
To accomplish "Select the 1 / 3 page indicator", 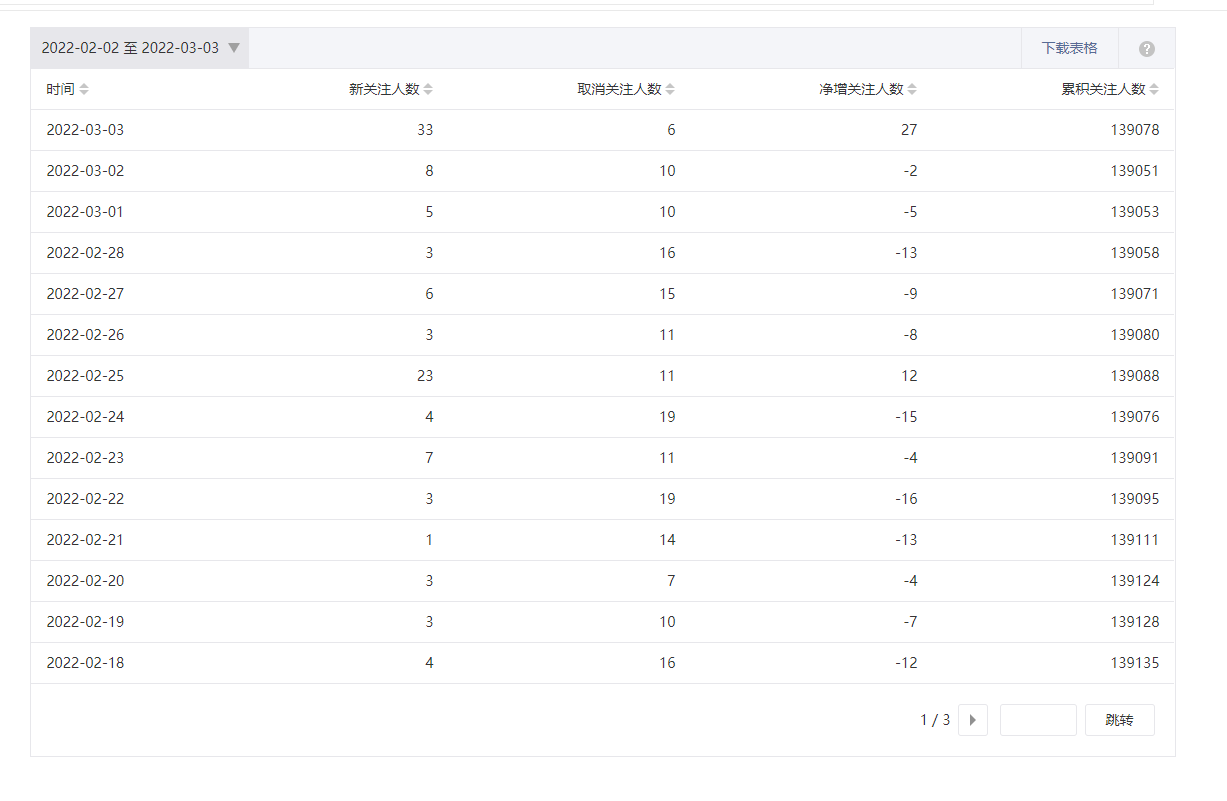I will pos(935,720).
